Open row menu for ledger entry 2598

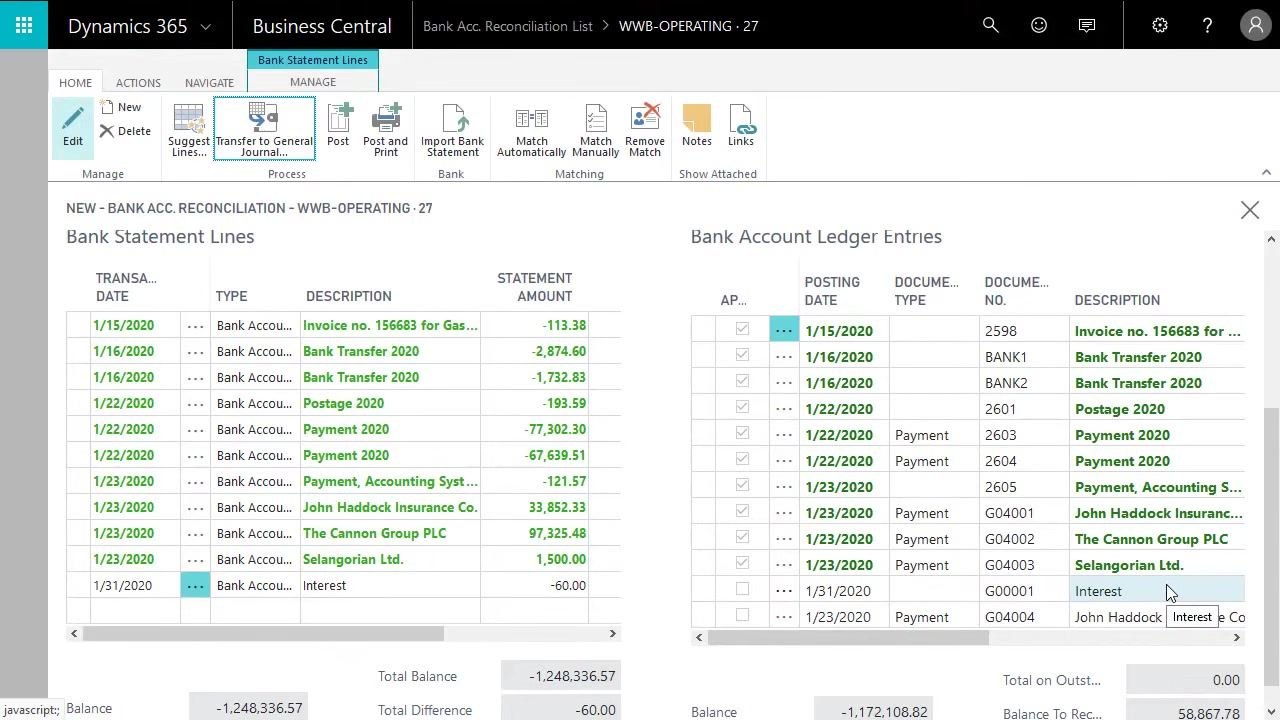(784, 330)
